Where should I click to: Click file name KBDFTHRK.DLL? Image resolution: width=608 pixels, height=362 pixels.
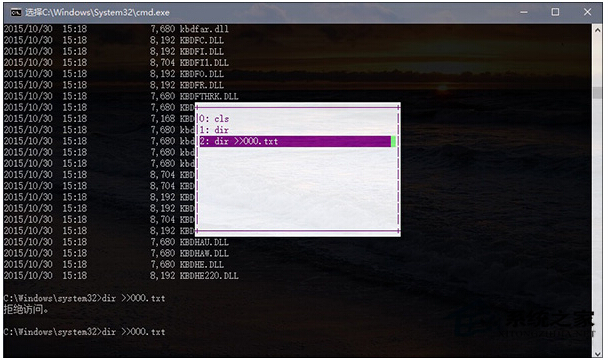(209, 96)
